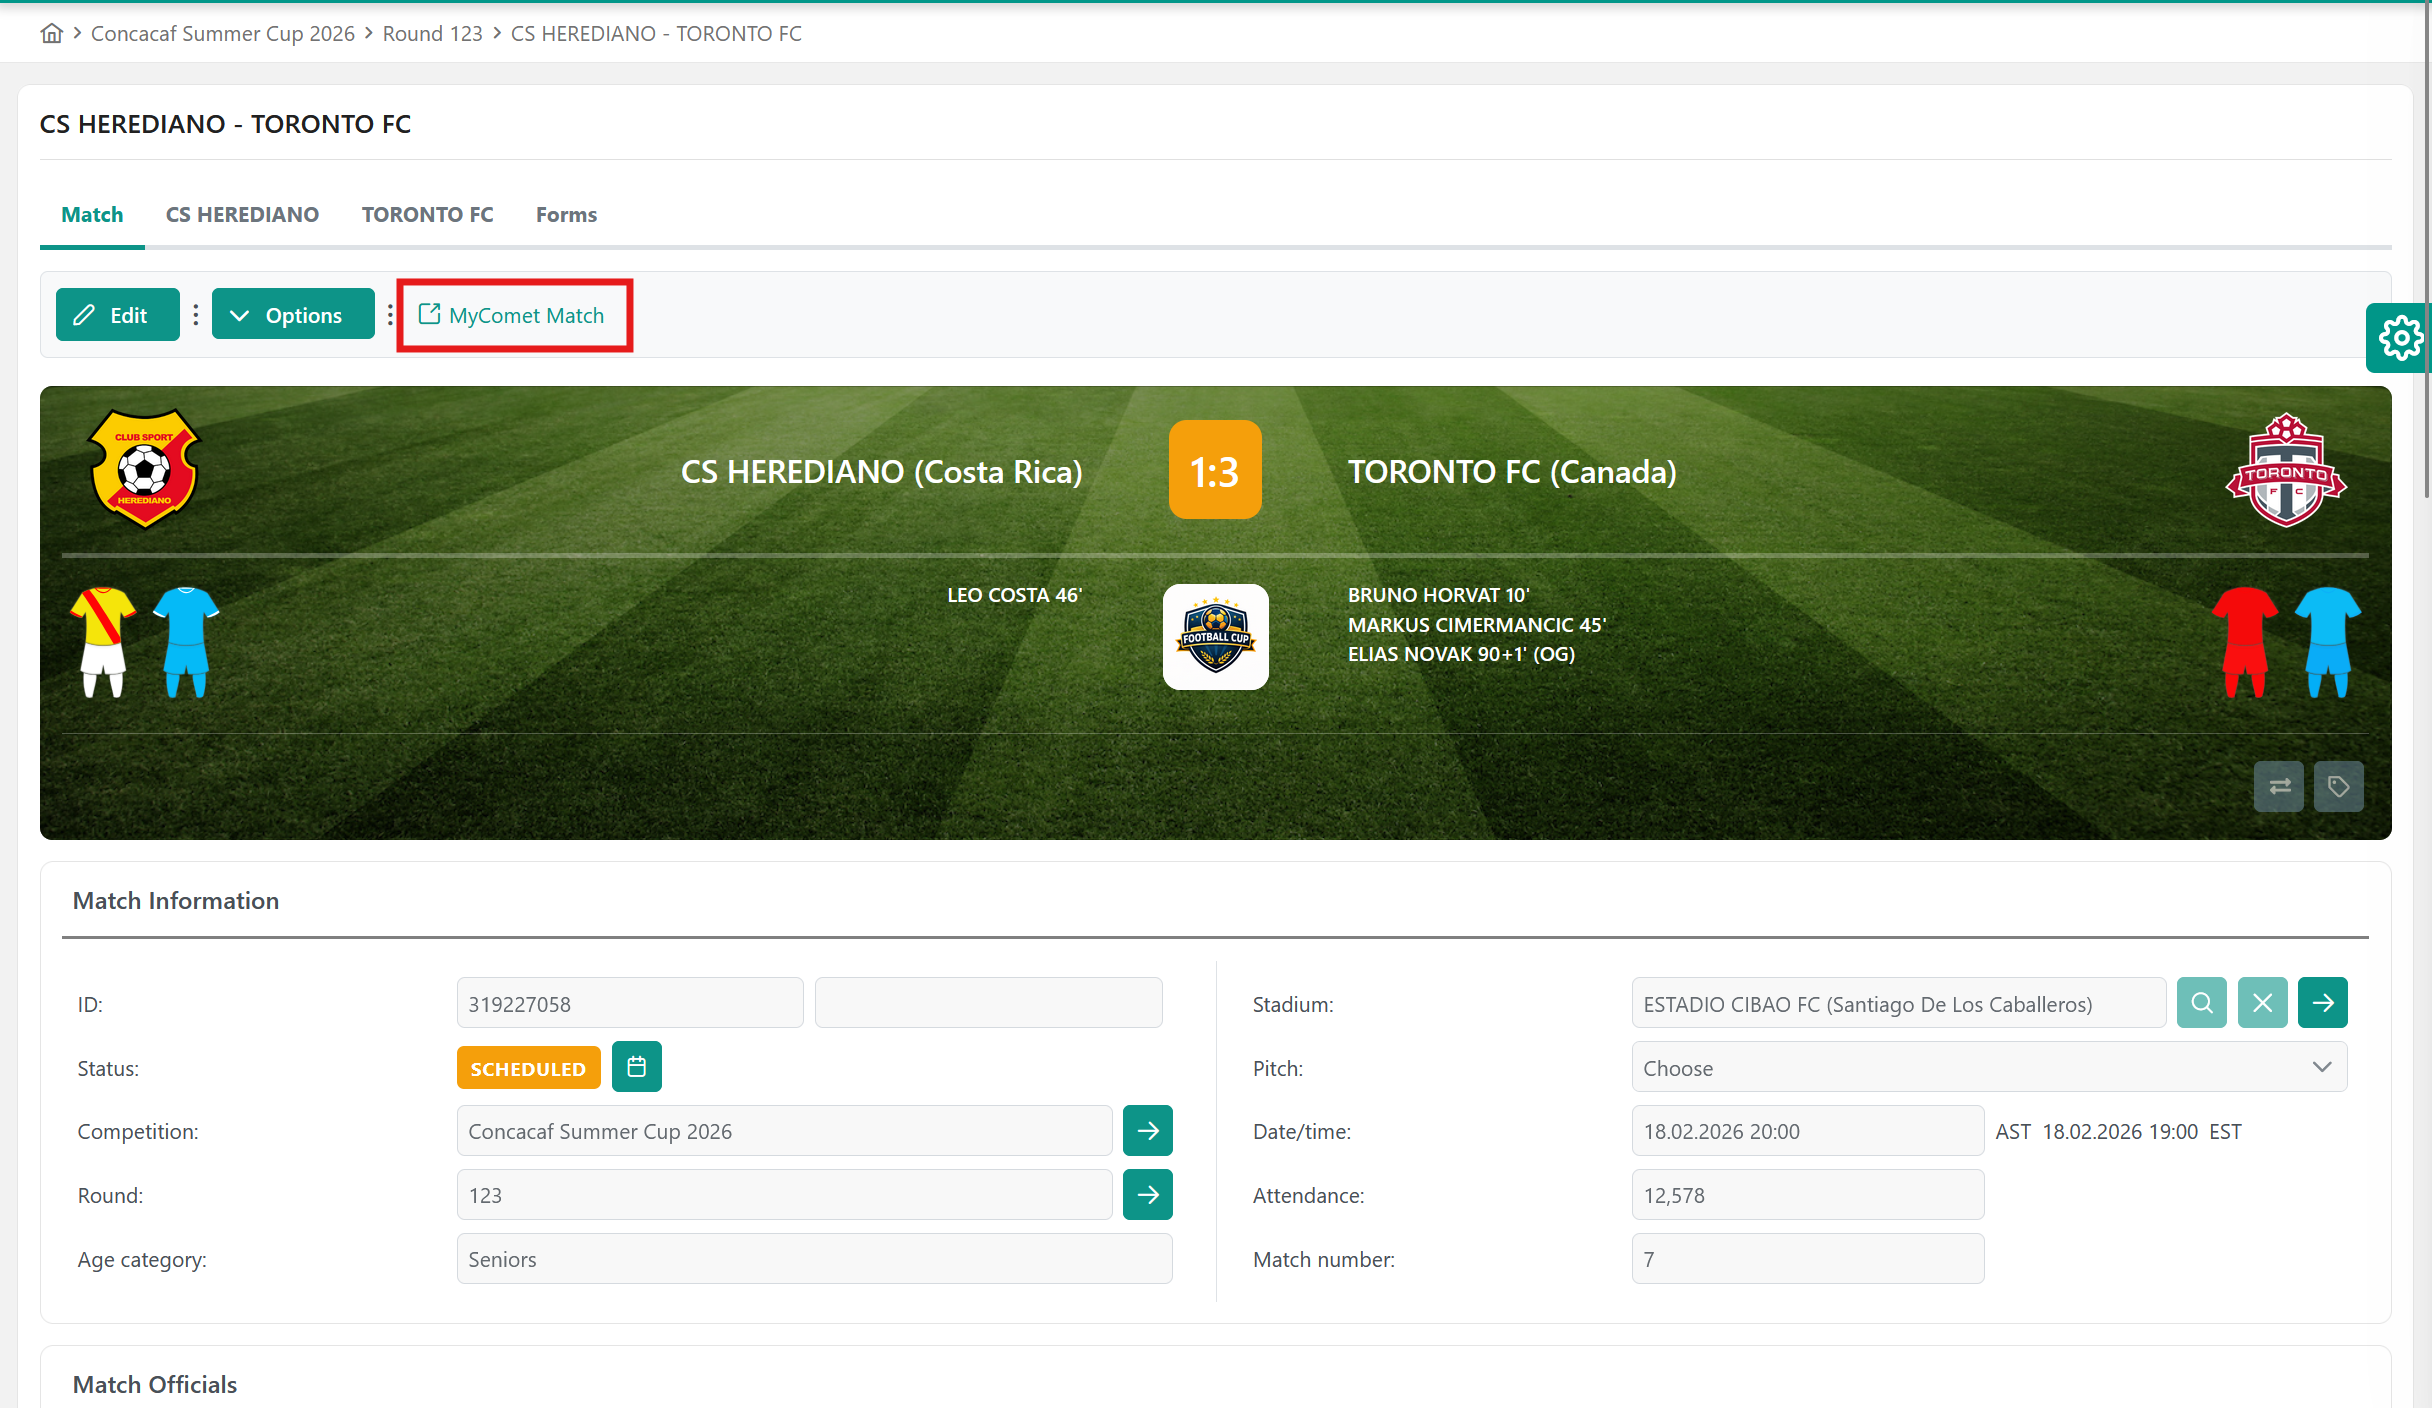Click the swap teams arrows icon
The width and height of the screenshot is (2432, 1408).
click(x=2279, y=786)
